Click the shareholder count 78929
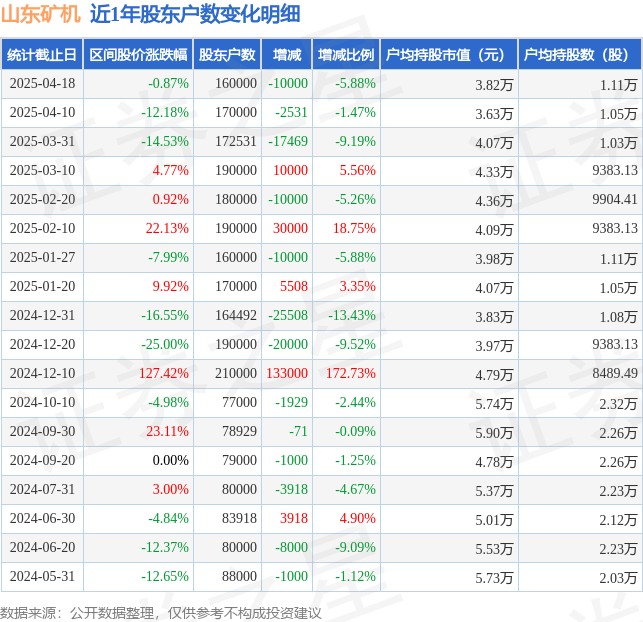The width and height of the screenshot is (643, 622). (239, 431)
